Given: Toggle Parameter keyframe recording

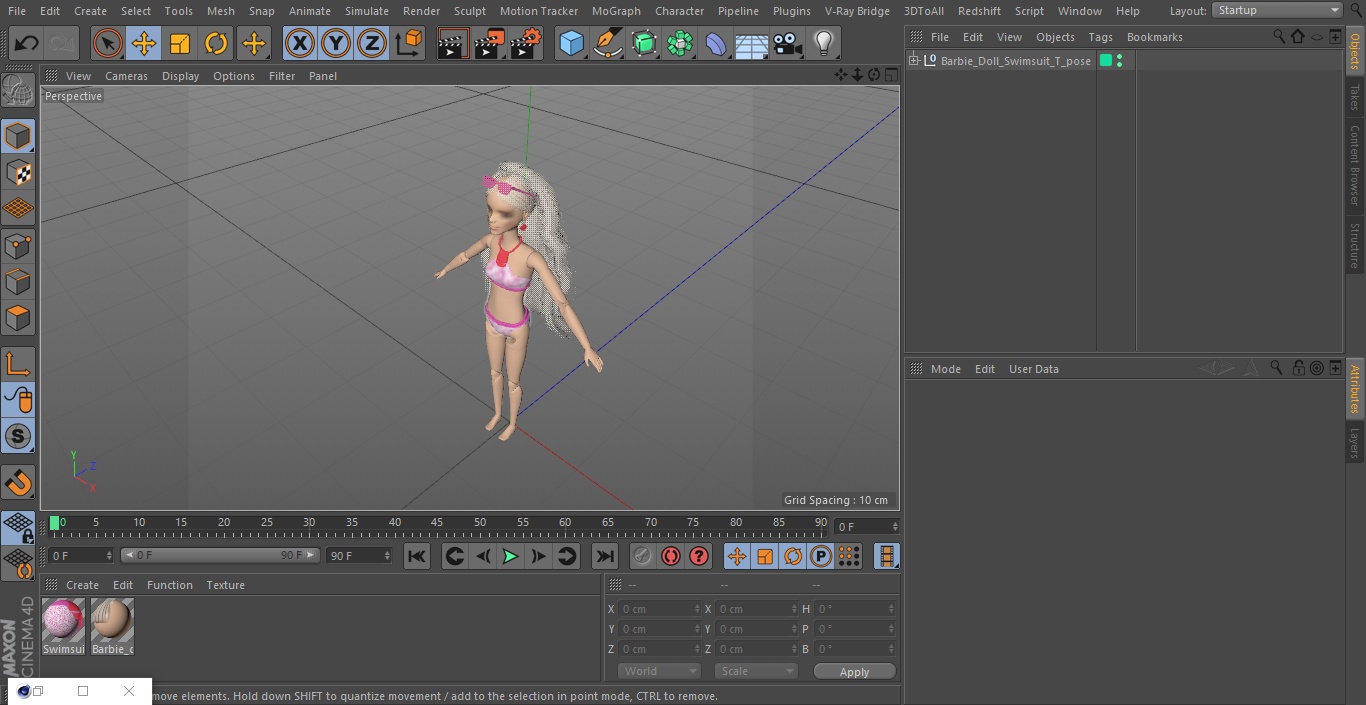Looking at the screenshot, I should tap(821, 556).
